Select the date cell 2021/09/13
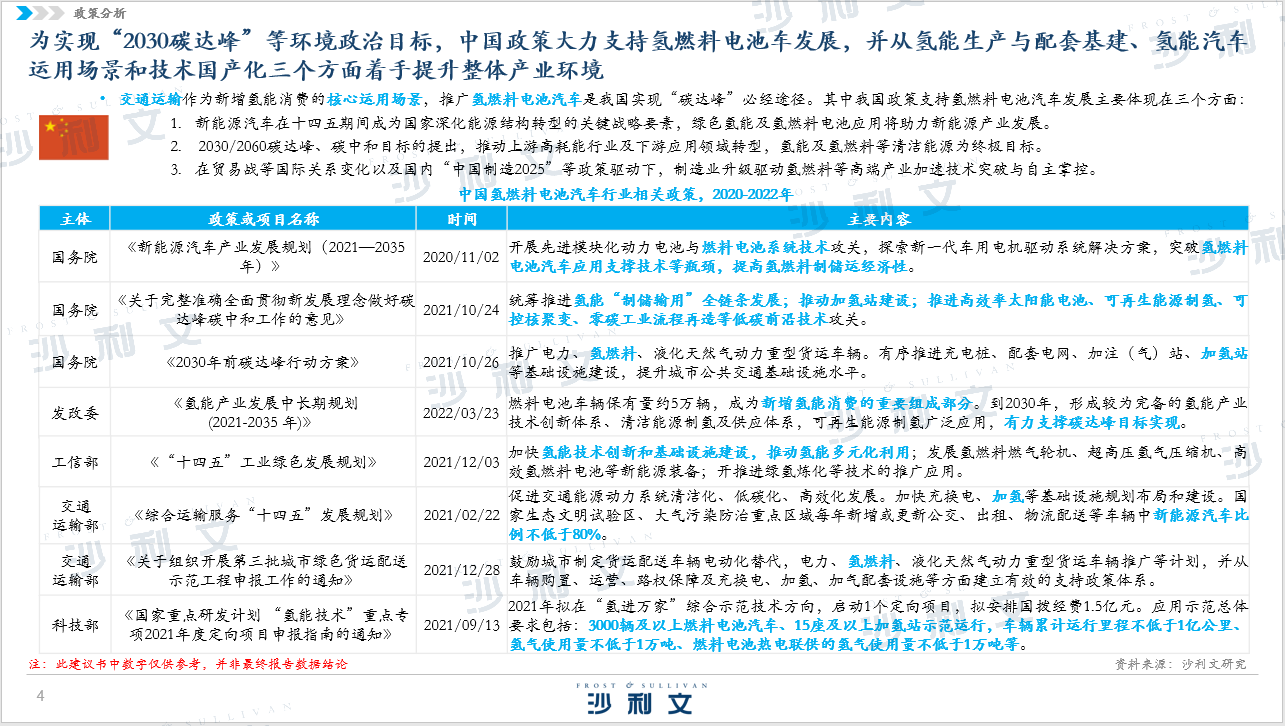Screen dimensions: 1285x726 point(461,625)
